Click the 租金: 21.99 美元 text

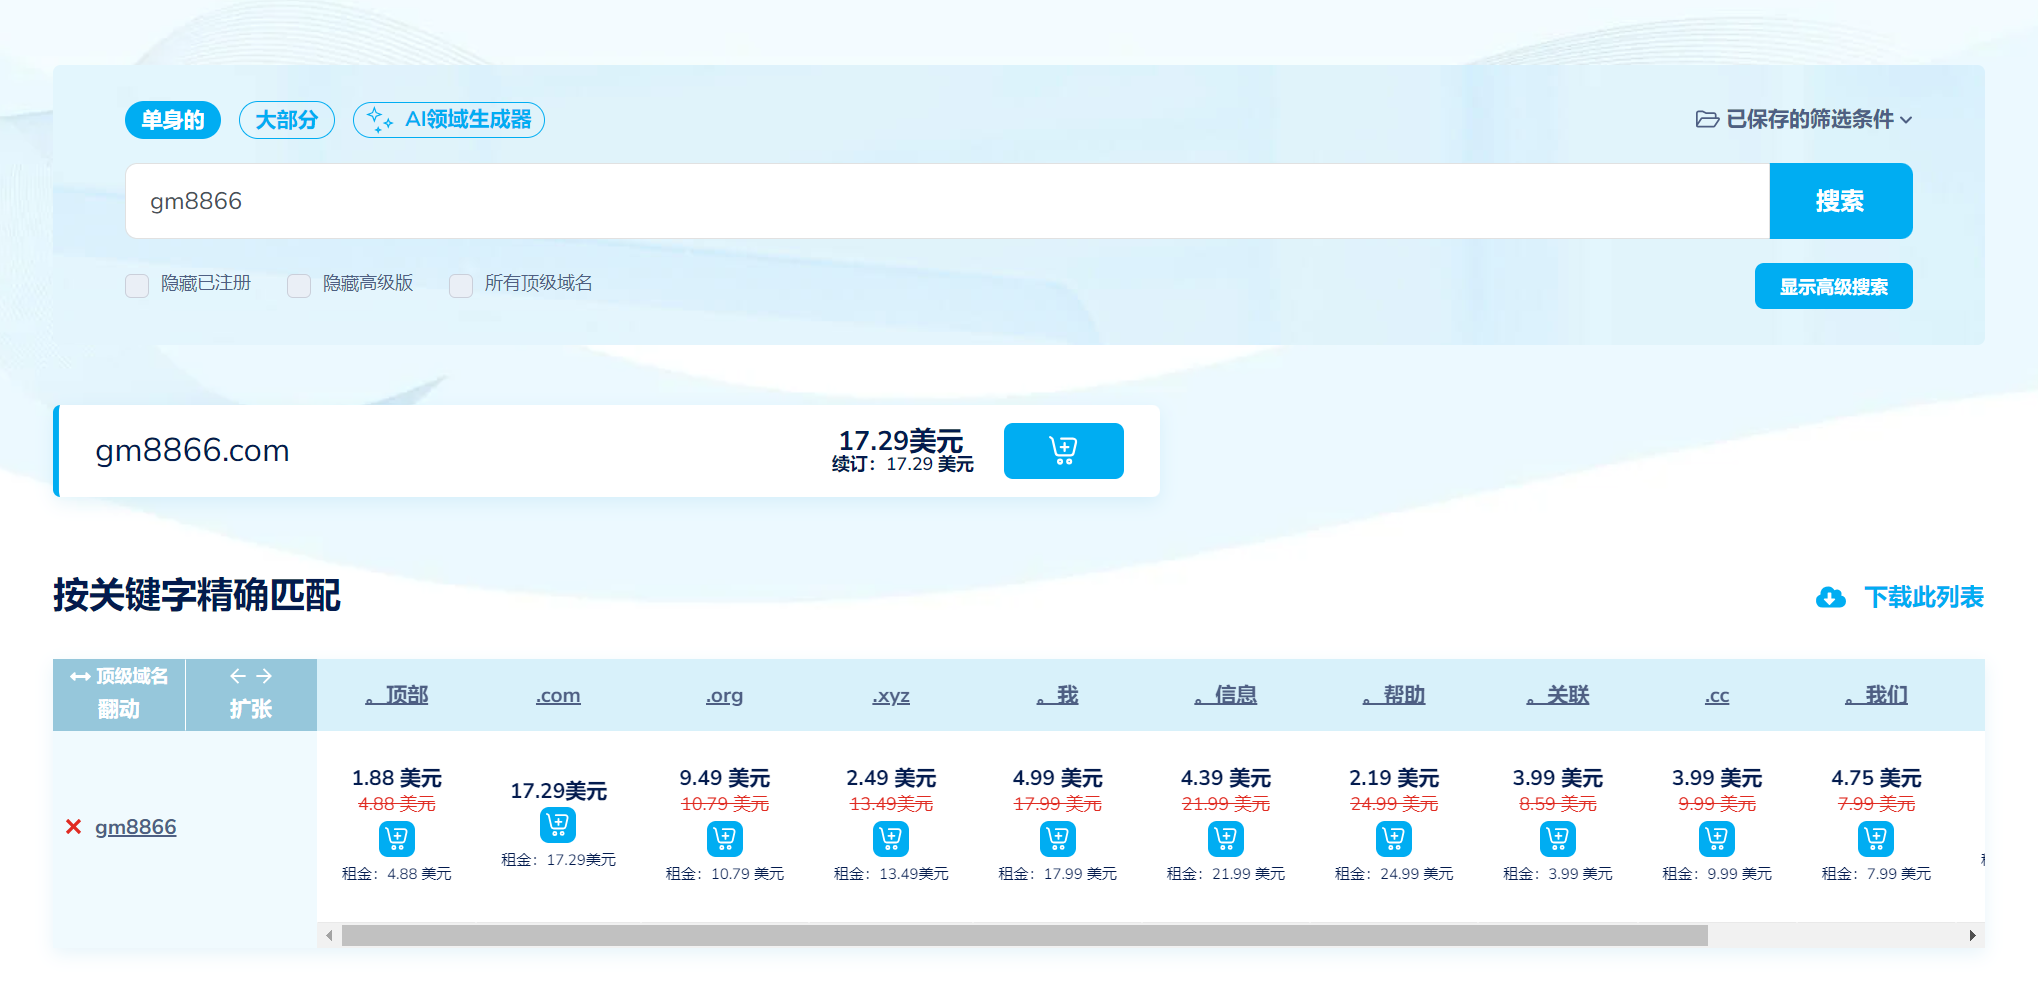point(1226,874)
